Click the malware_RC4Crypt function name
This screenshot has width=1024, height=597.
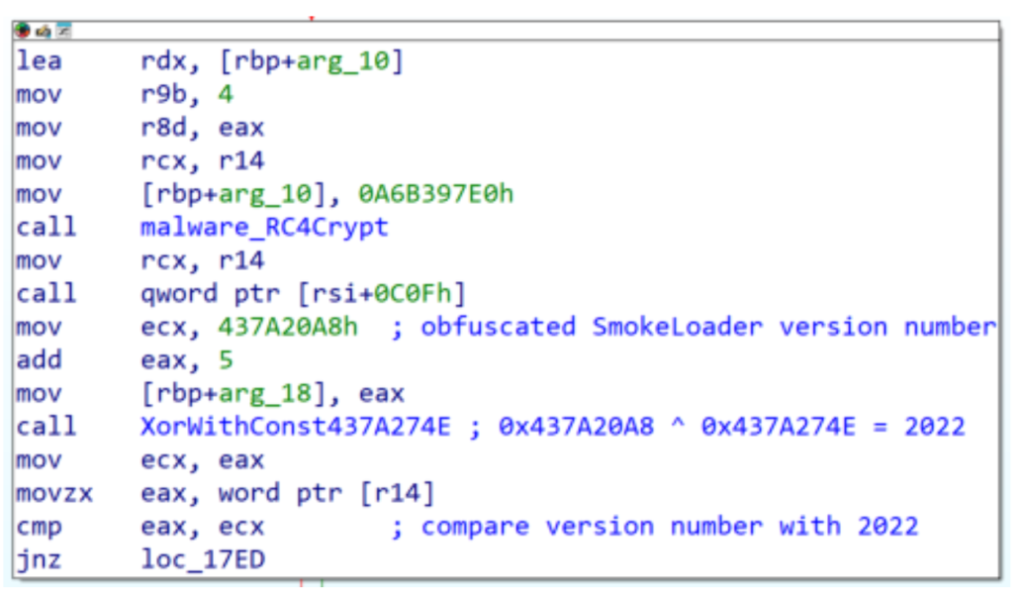(264, 228)
